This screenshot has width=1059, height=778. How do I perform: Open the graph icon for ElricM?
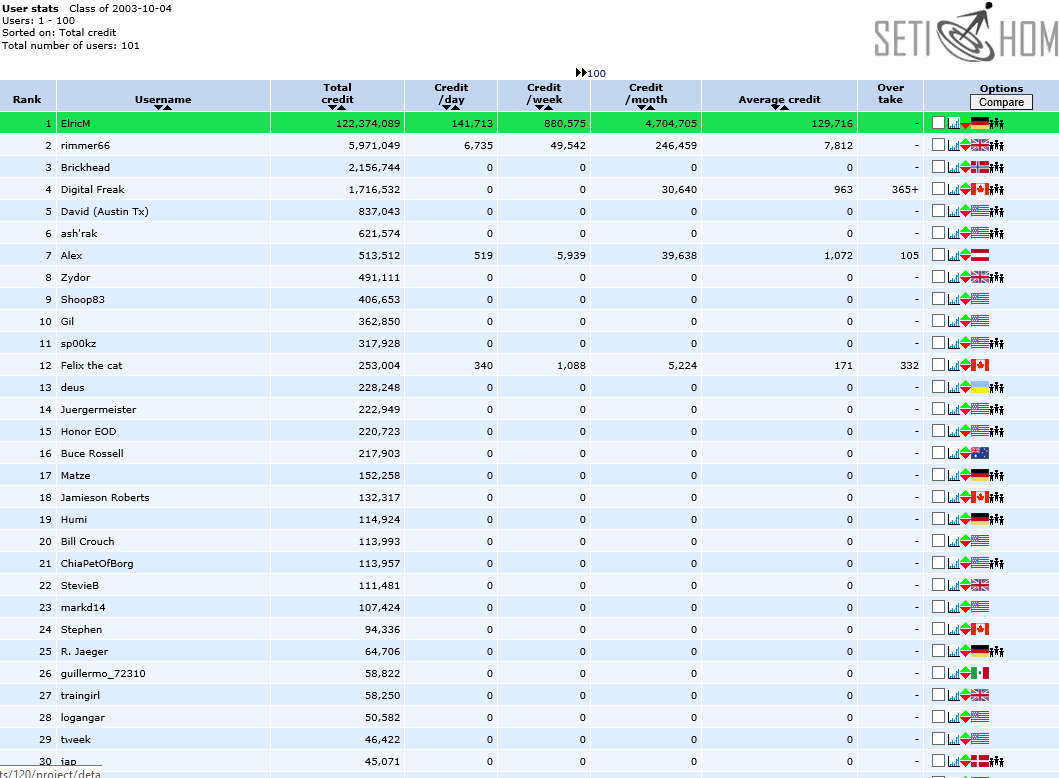(953, 123)
